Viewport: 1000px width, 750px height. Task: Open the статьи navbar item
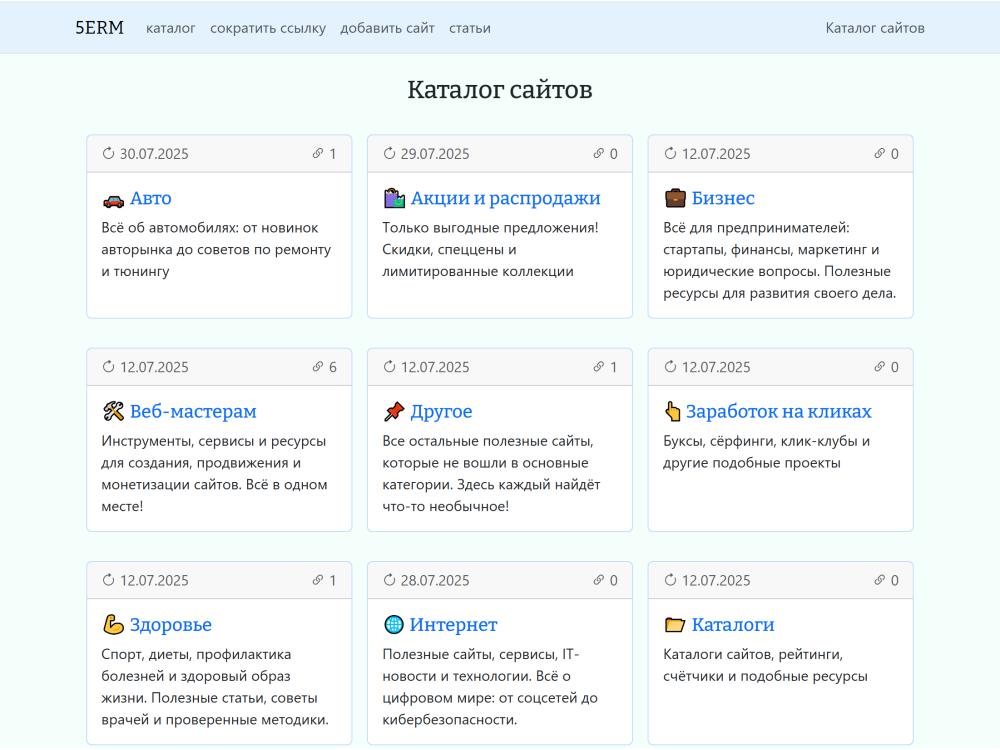pos(469,28)
